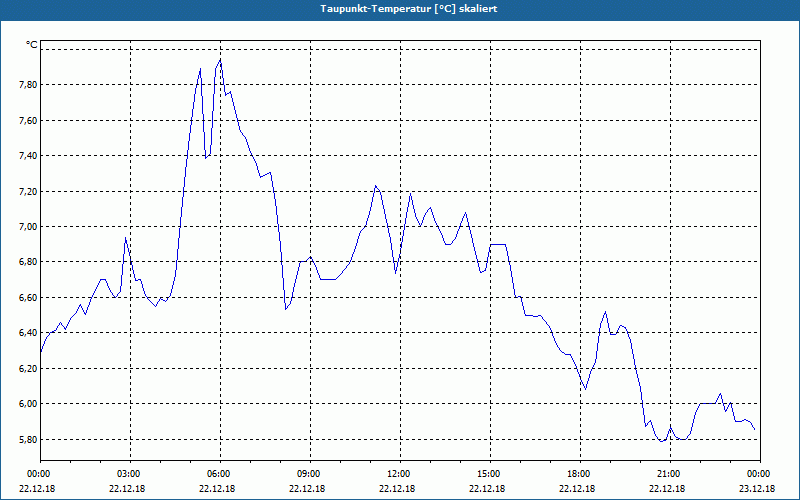The width and height of the screenshot is (800, 500).
Task: Select the 6,80 y-axis value
Action: (29, 262)
